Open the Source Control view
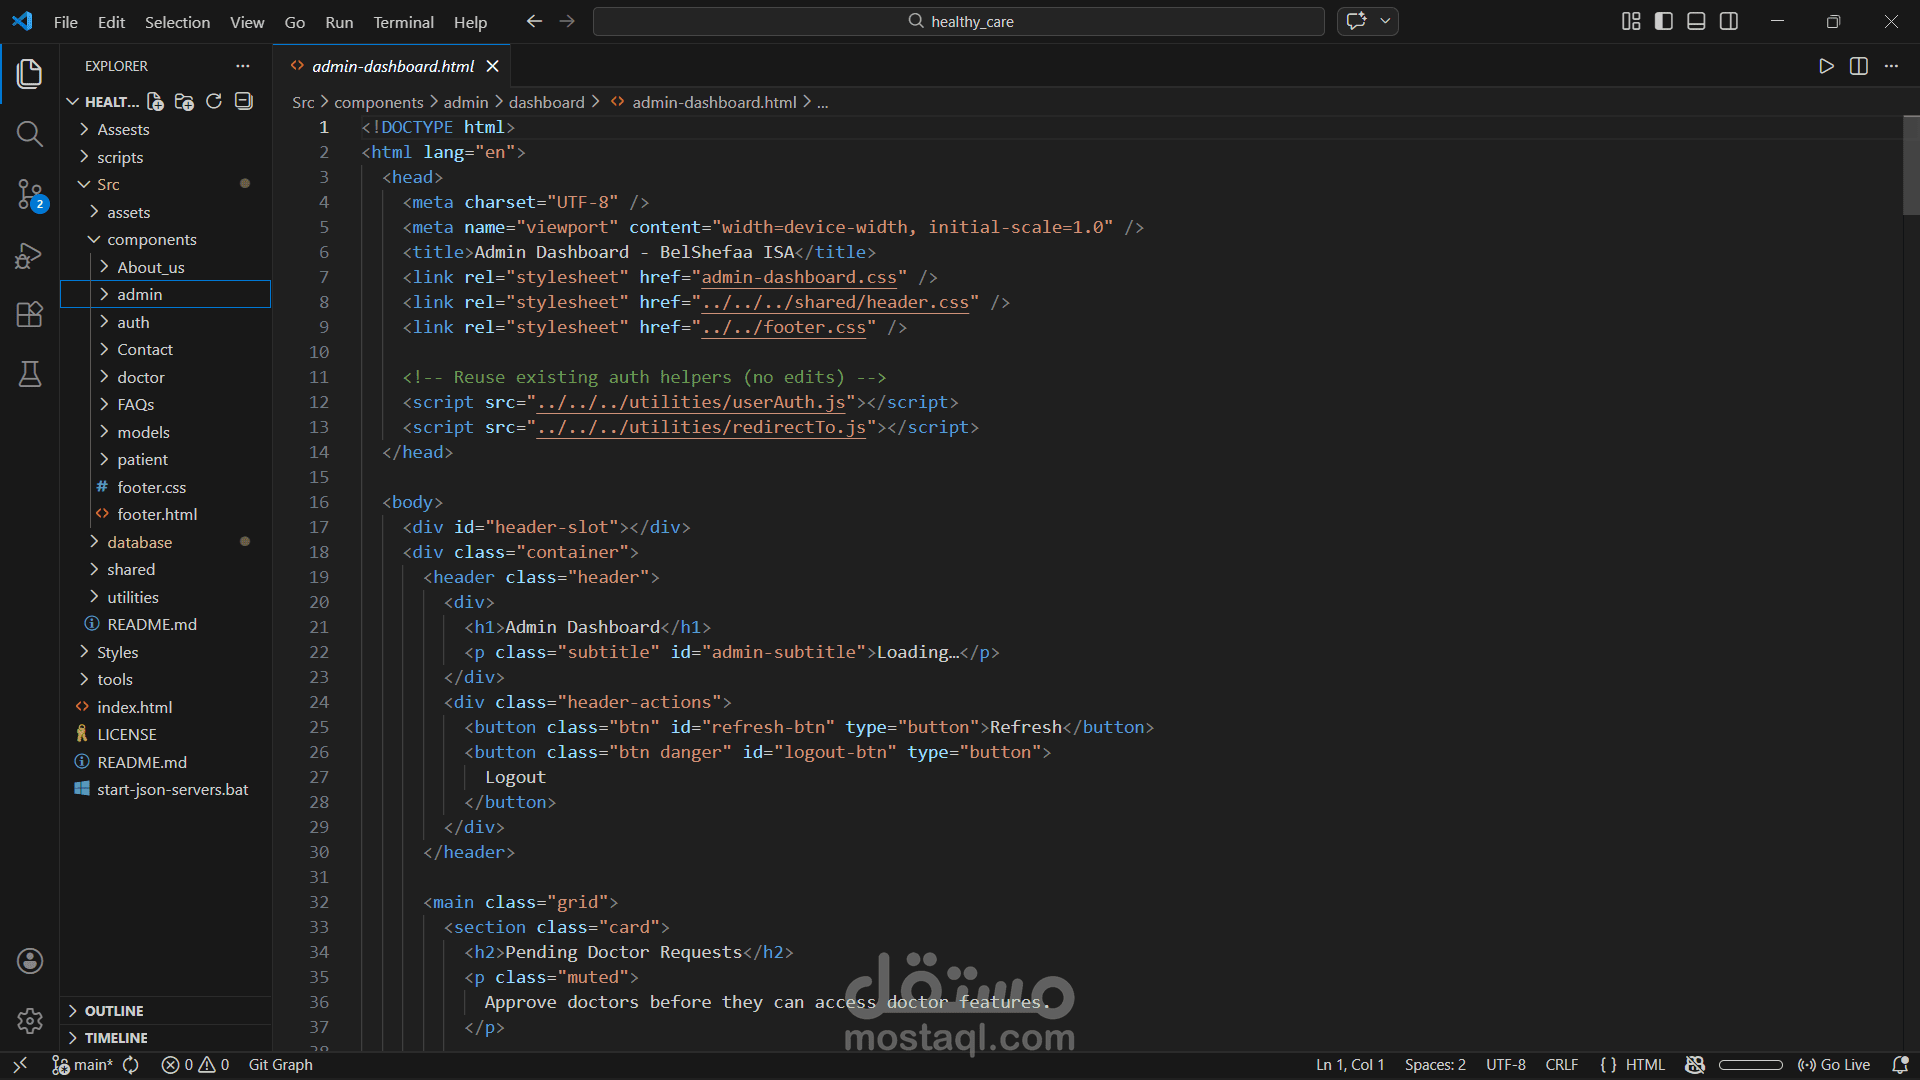The height and width of the screenshot is (1080, 1920). pos(30,194)
